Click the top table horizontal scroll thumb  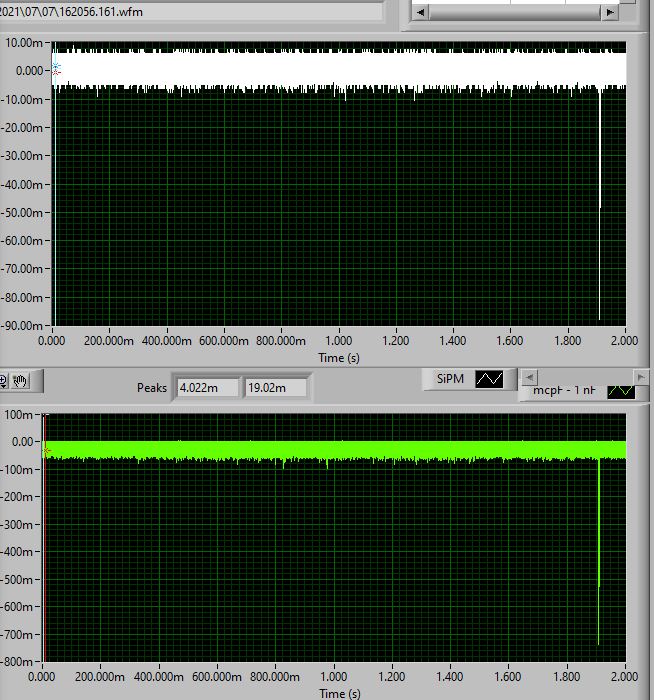coord(515,12)
